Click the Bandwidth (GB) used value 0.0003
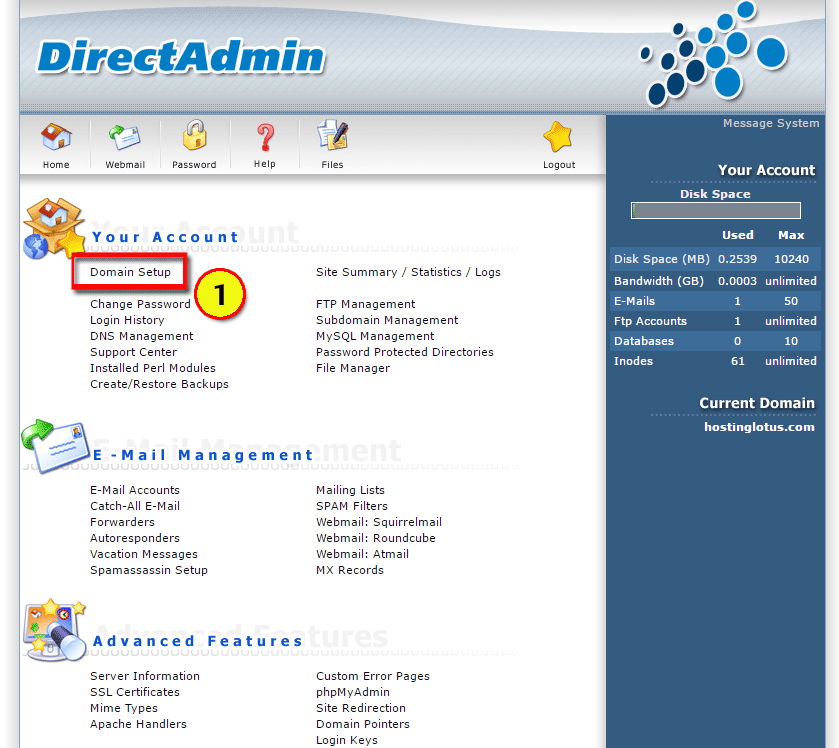The height and width of the screenshot is (748, 839). click(737, 281)
